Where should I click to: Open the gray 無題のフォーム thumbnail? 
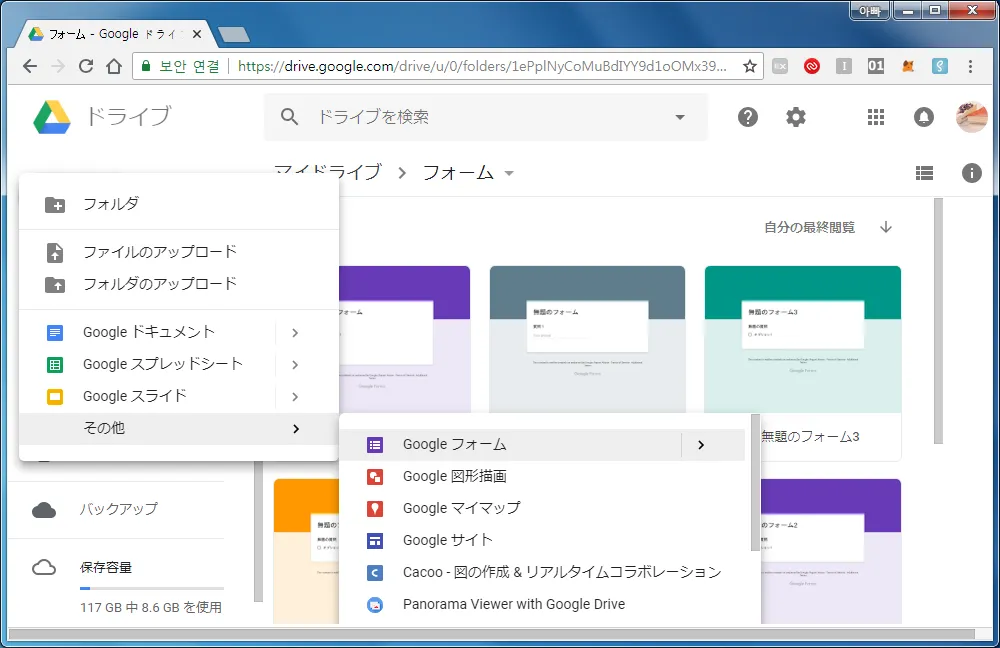coord(587,339)
